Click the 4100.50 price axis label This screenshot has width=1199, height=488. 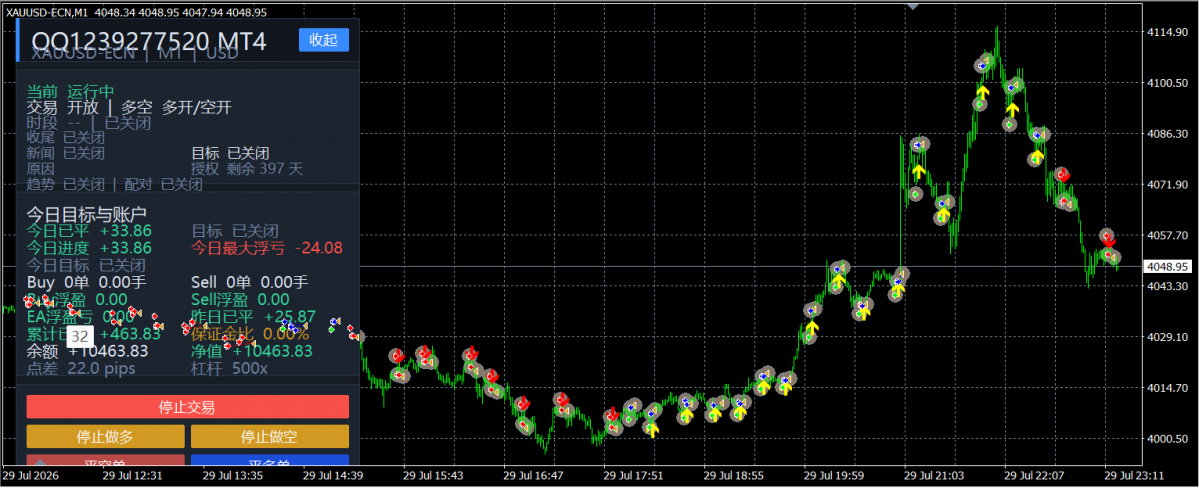(x=1166, y=83)
